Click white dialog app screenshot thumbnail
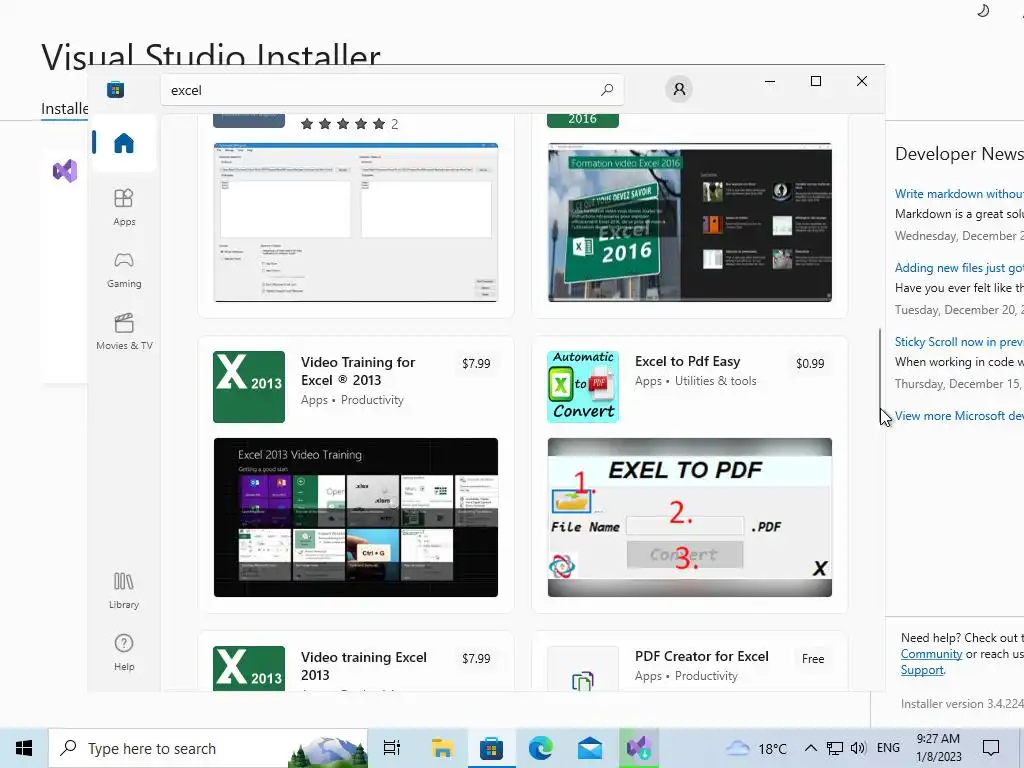This screenshot has width=1024, height=768. (356, 223)
